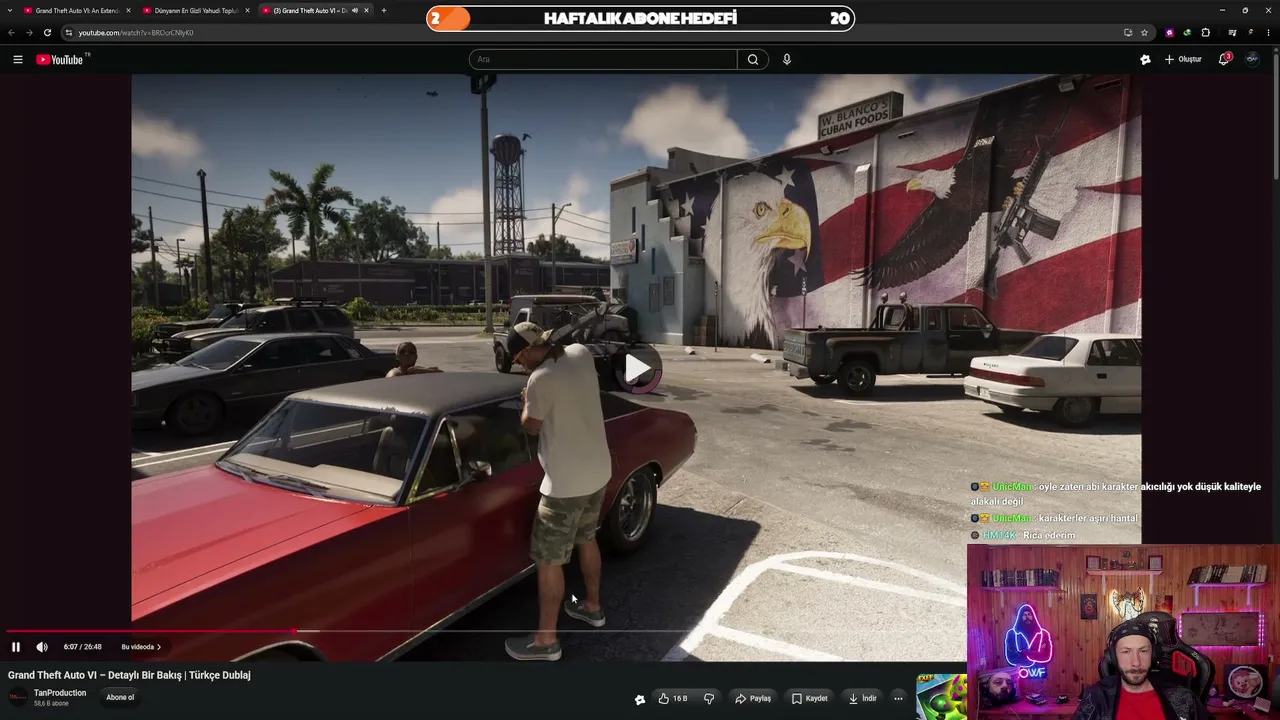Open the purple browser extension icon
This screenshot has width=1280, height=720.
pos(1169,33)
